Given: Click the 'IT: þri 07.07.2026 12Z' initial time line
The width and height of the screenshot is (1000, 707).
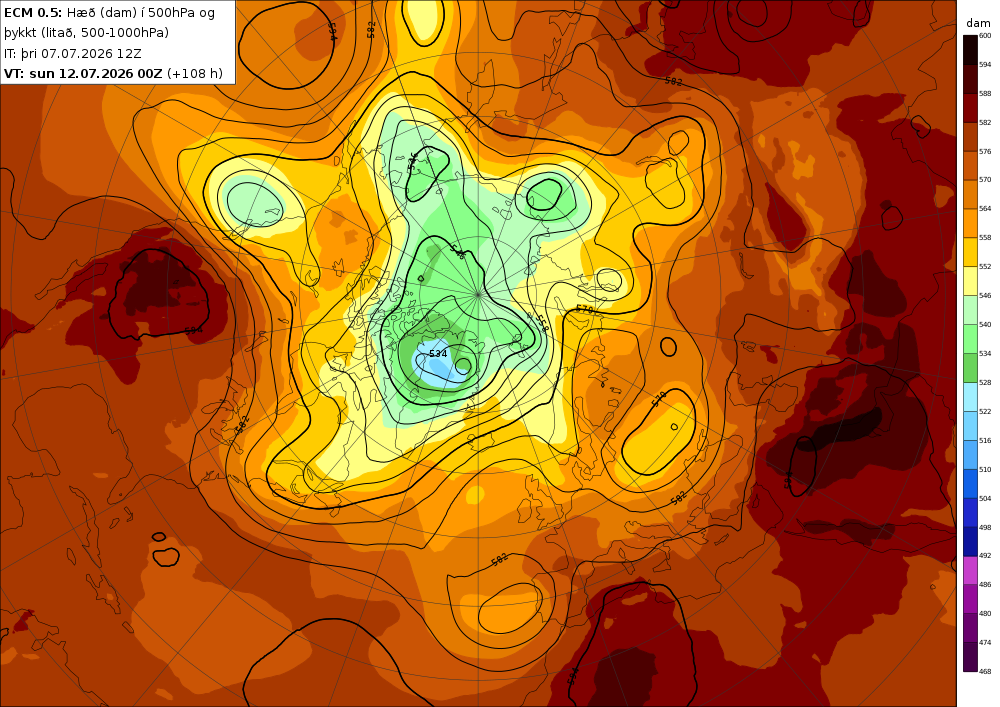Looking at the screenshot, I should click(73, 53).
